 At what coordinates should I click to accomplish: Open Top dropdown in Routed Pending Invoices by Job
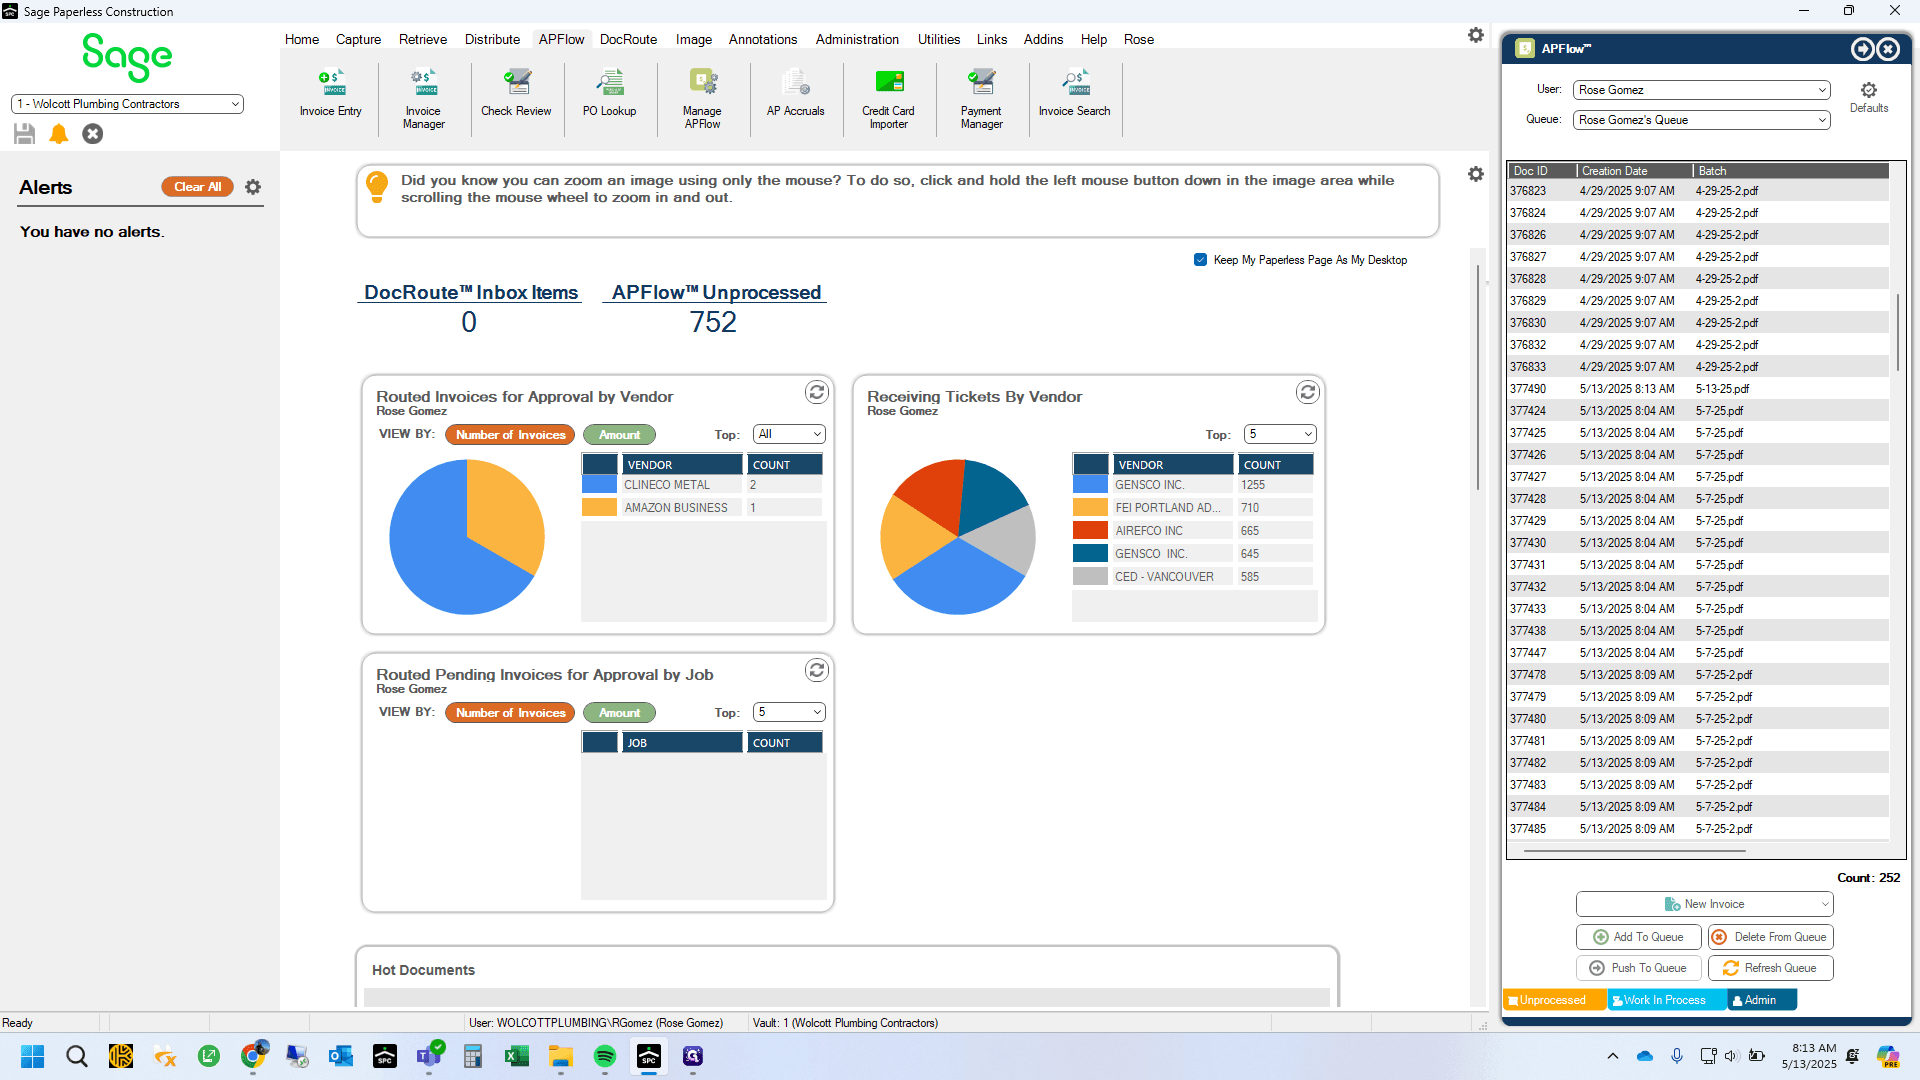click(x=789, y=712)
